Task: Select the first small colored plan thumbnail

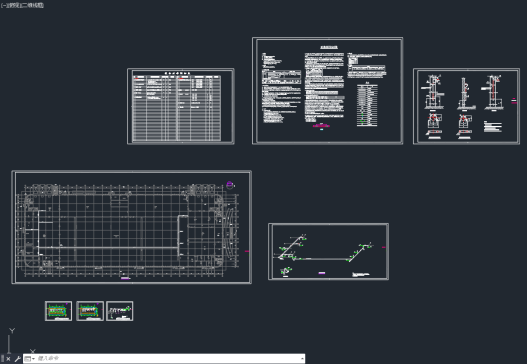Action: tap(58, 311)
